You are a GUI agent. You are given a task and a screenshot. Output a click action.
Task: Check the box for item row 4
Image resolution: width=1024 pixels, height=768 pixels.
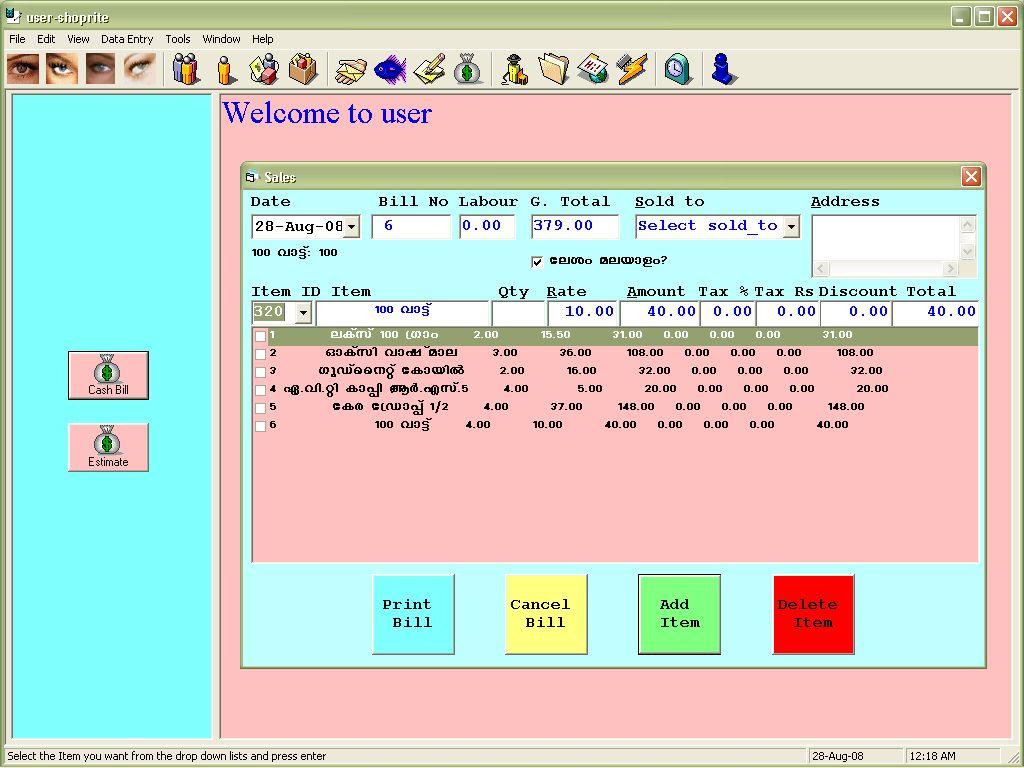click(261, 390)
